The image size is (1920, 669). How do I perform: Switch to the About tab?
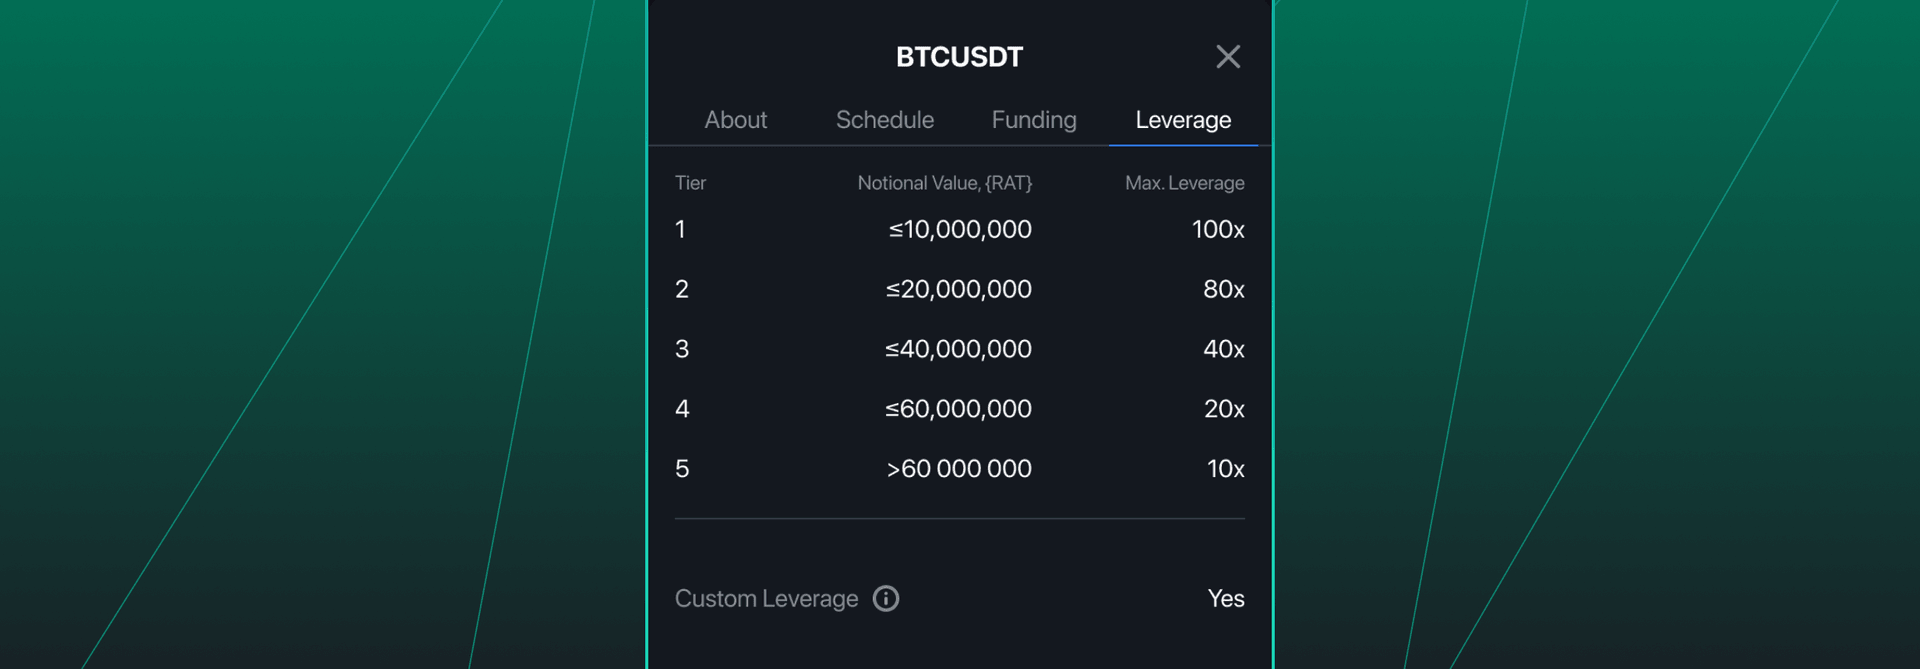735,120
